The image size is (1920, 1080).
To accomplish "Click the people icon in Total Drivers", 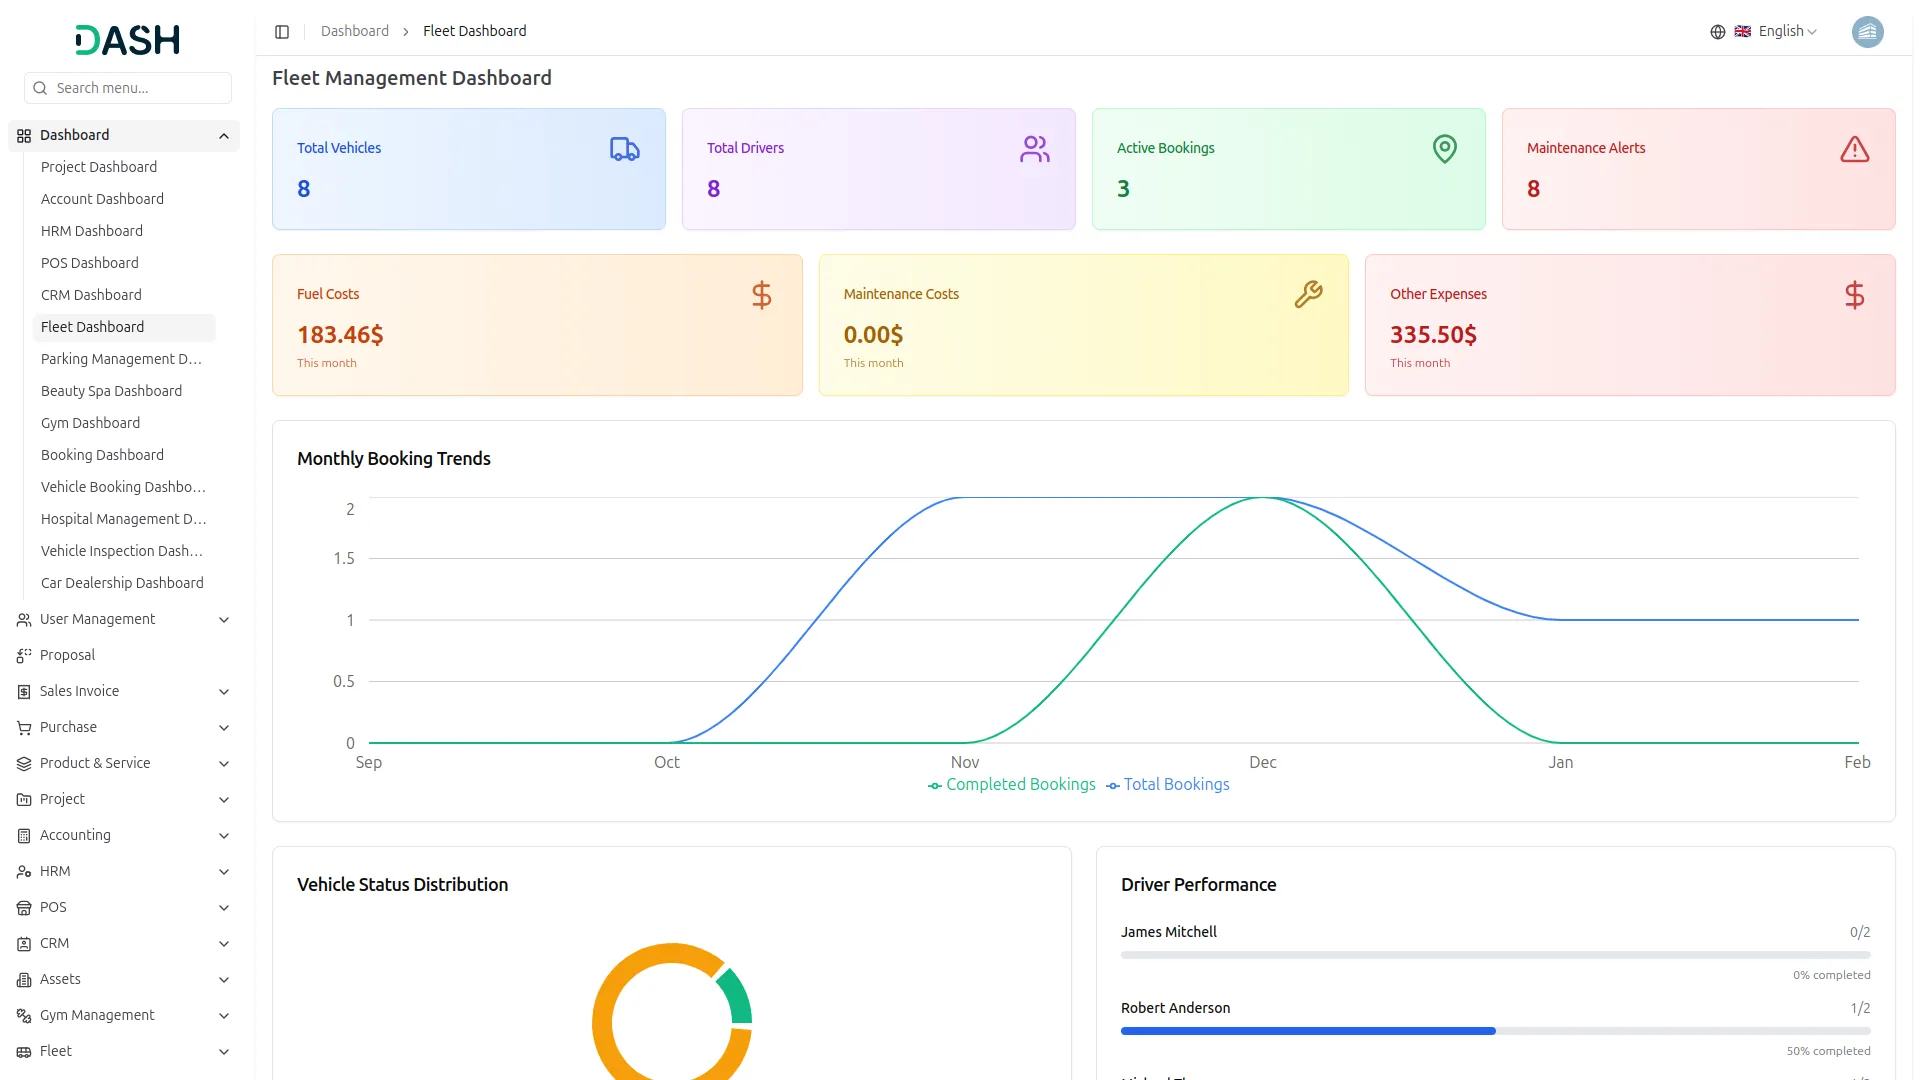I will [x=1035, y=149].
